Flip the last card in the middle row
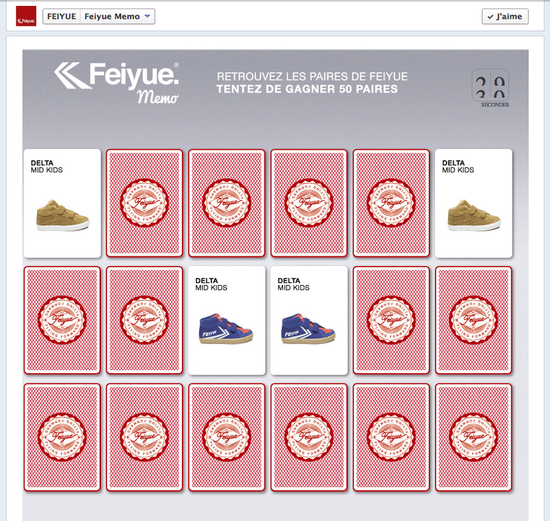 pos(474,320)
